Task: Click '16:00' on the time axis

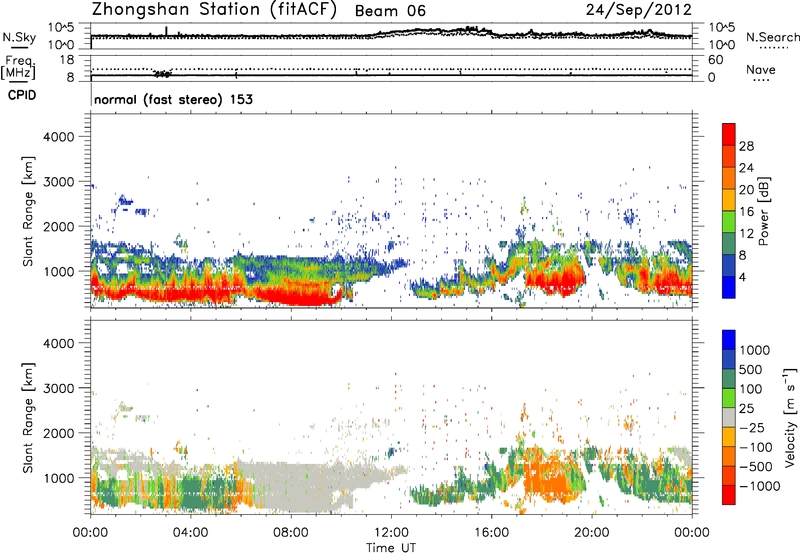Action: [491, 533]
